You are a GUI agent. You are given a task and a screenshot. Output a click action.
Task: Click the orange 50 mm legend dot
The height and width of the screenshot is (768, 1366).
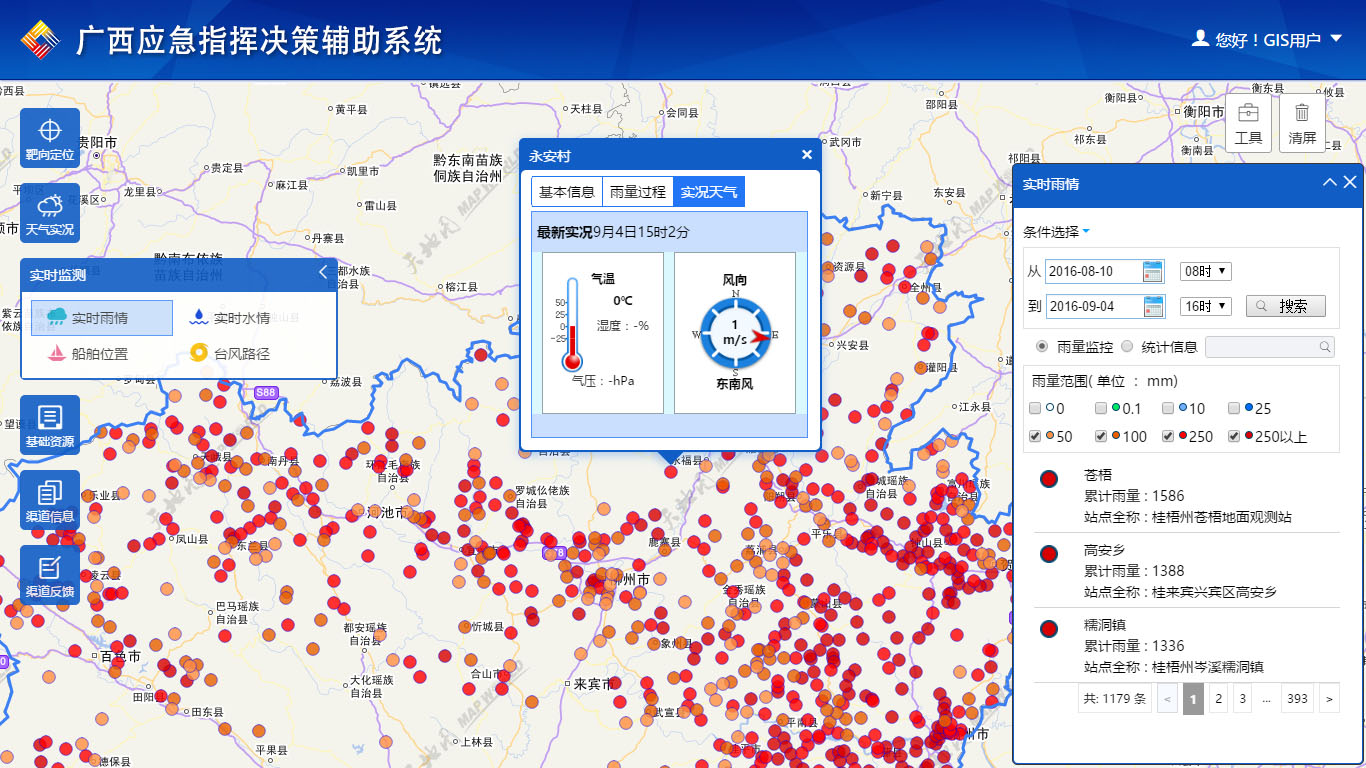coord(1049,436)
